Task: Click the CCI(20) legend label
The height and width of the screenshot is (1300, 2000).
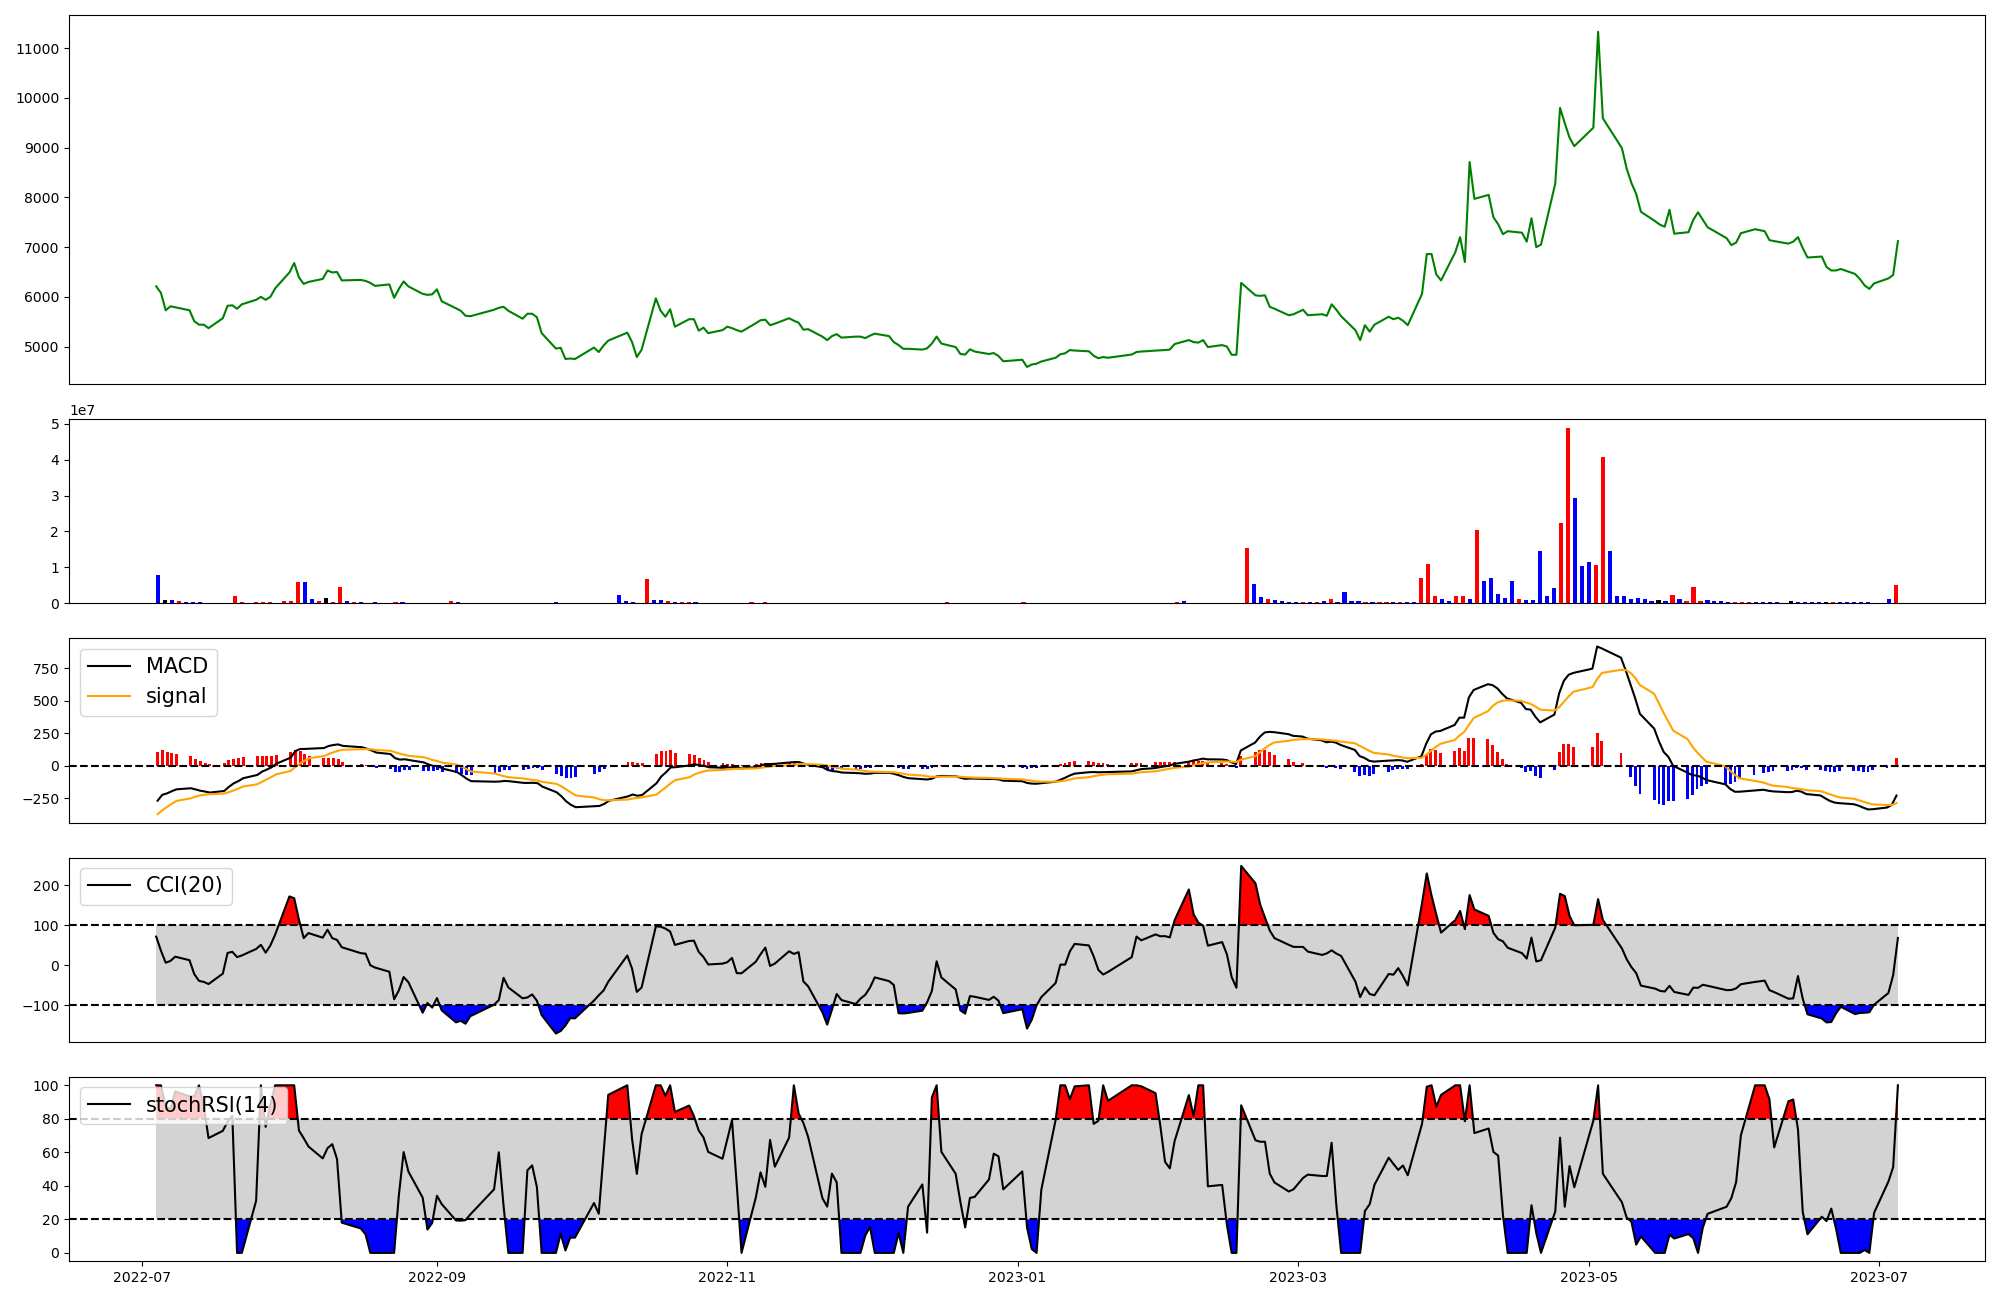Action: coord(184,885)
